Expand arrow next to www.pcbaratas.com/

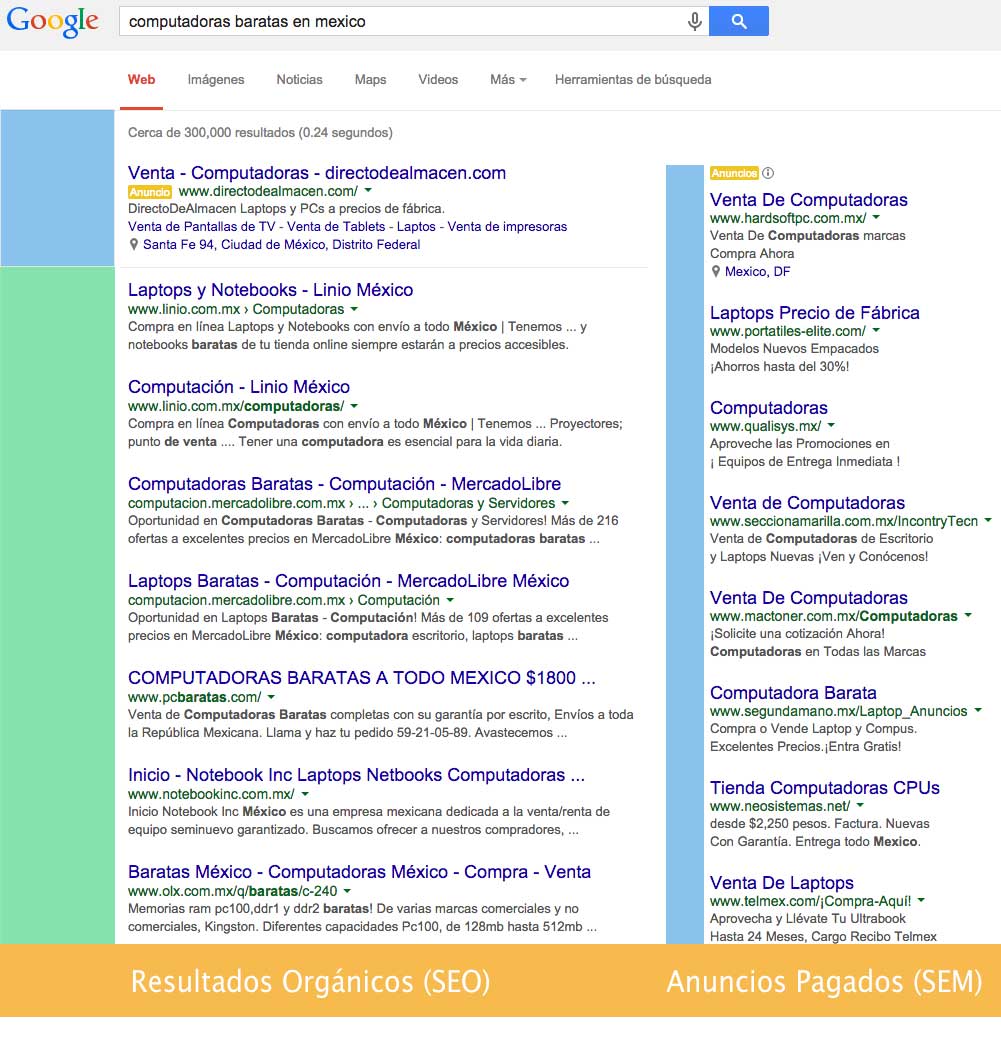(271, 697)
